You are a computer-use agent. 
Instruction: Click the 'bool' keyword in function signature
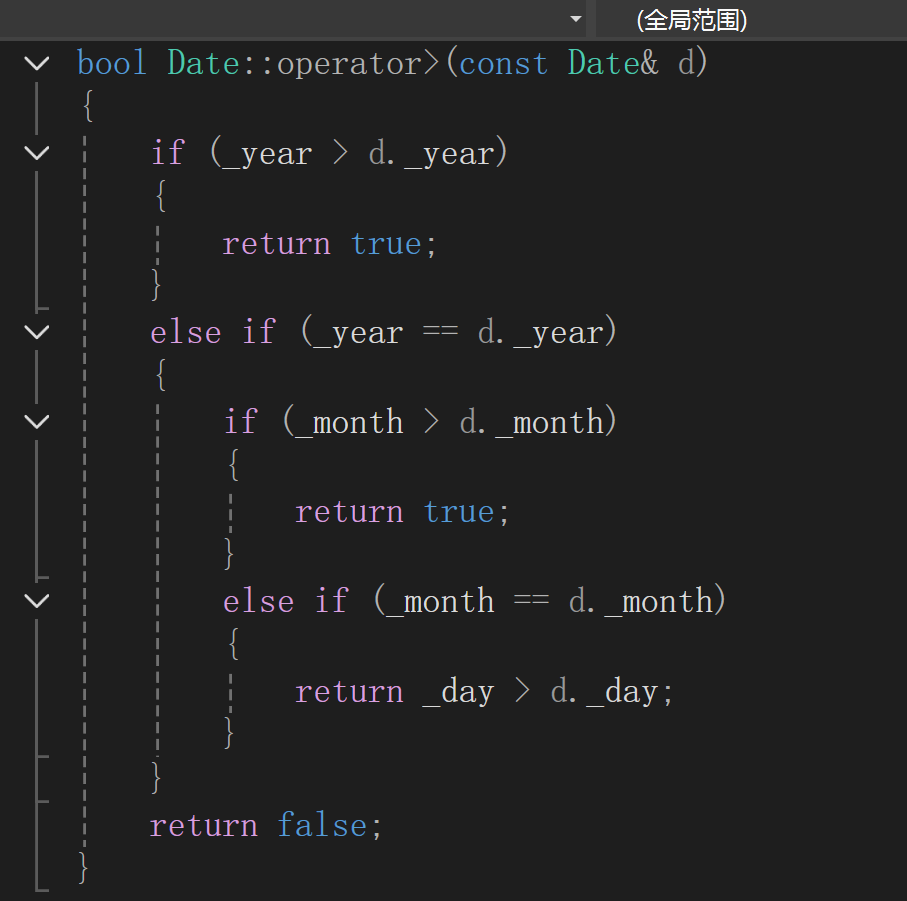point(112,62)
